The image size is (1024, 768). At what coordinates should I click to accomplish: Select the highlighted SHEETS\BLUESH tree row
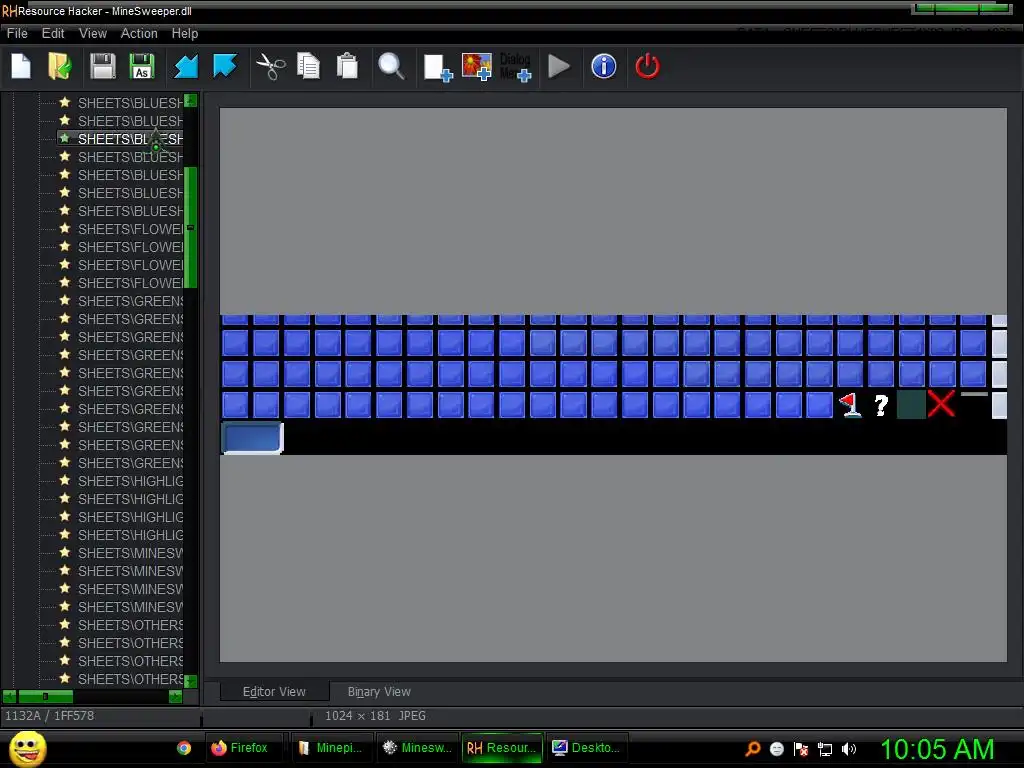(x=120, y=139)
